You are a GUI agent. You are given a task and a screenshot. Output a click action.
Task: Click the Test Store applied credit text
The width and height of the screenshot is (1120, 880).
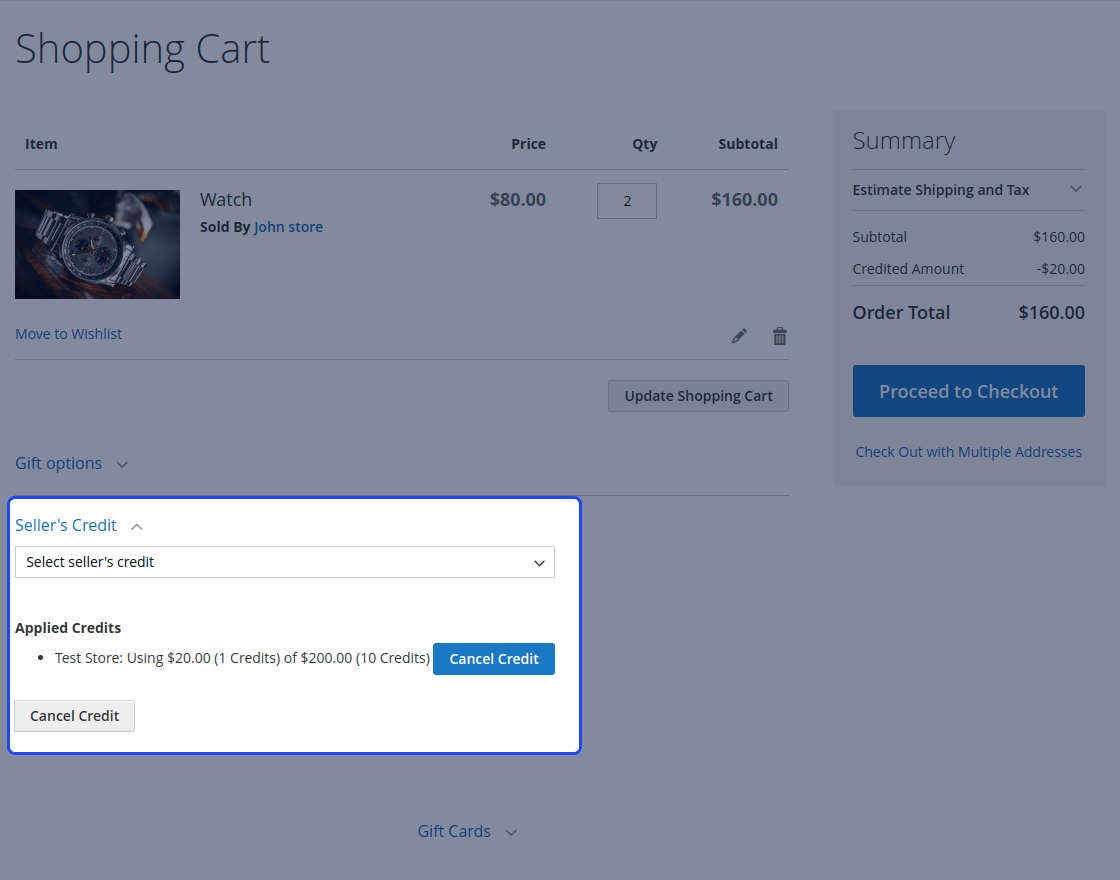coord(242,658)
